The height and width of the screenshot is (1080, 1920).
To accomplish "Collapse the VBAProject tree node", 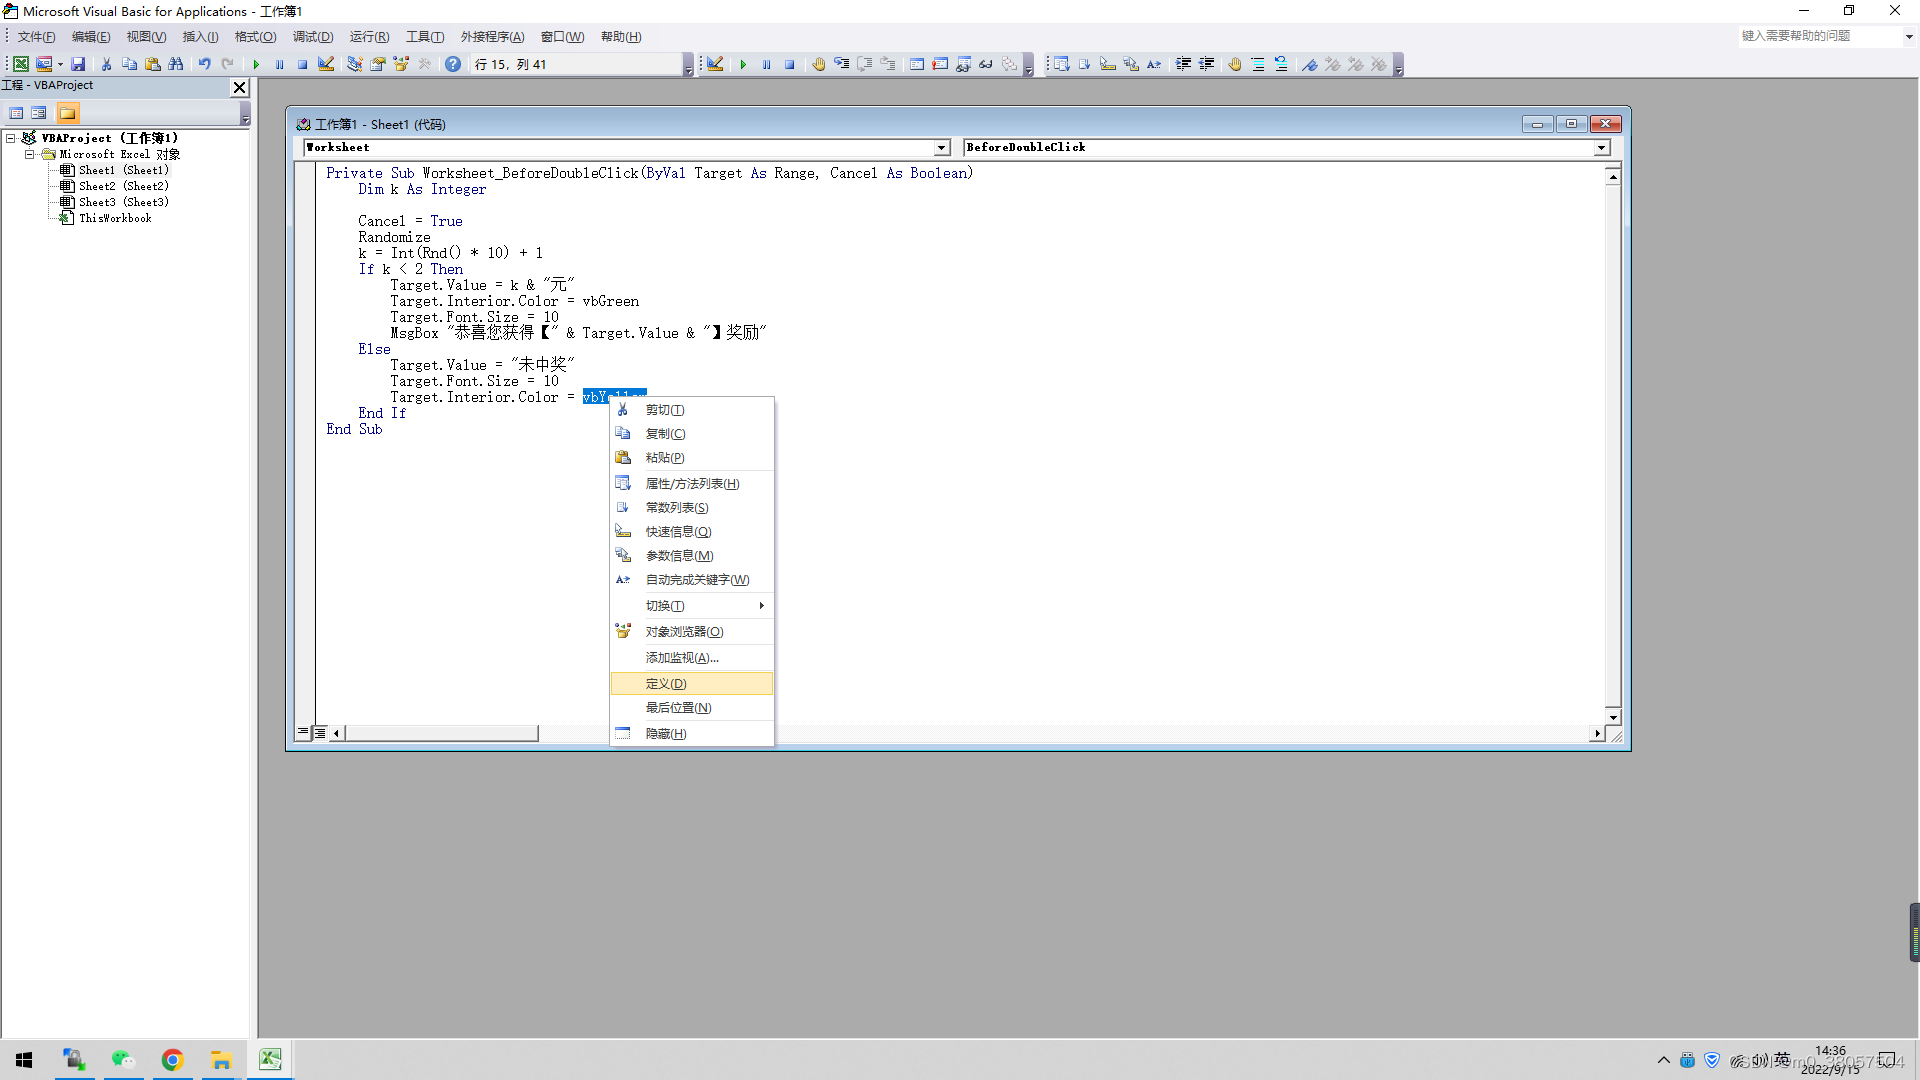I will tap(11, 138).
